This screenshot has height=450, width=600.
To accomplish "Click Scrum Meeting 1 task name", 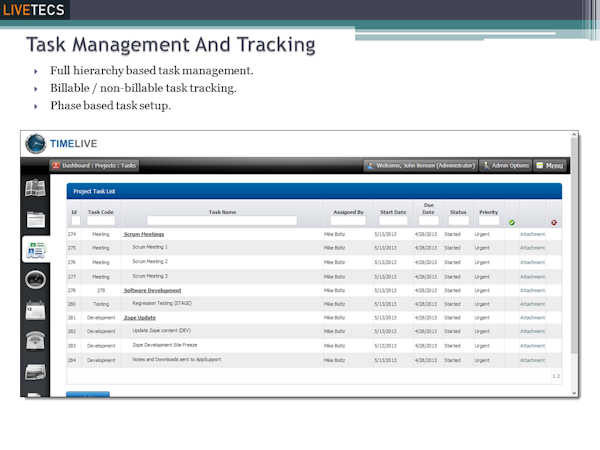I will click(150, 247).
